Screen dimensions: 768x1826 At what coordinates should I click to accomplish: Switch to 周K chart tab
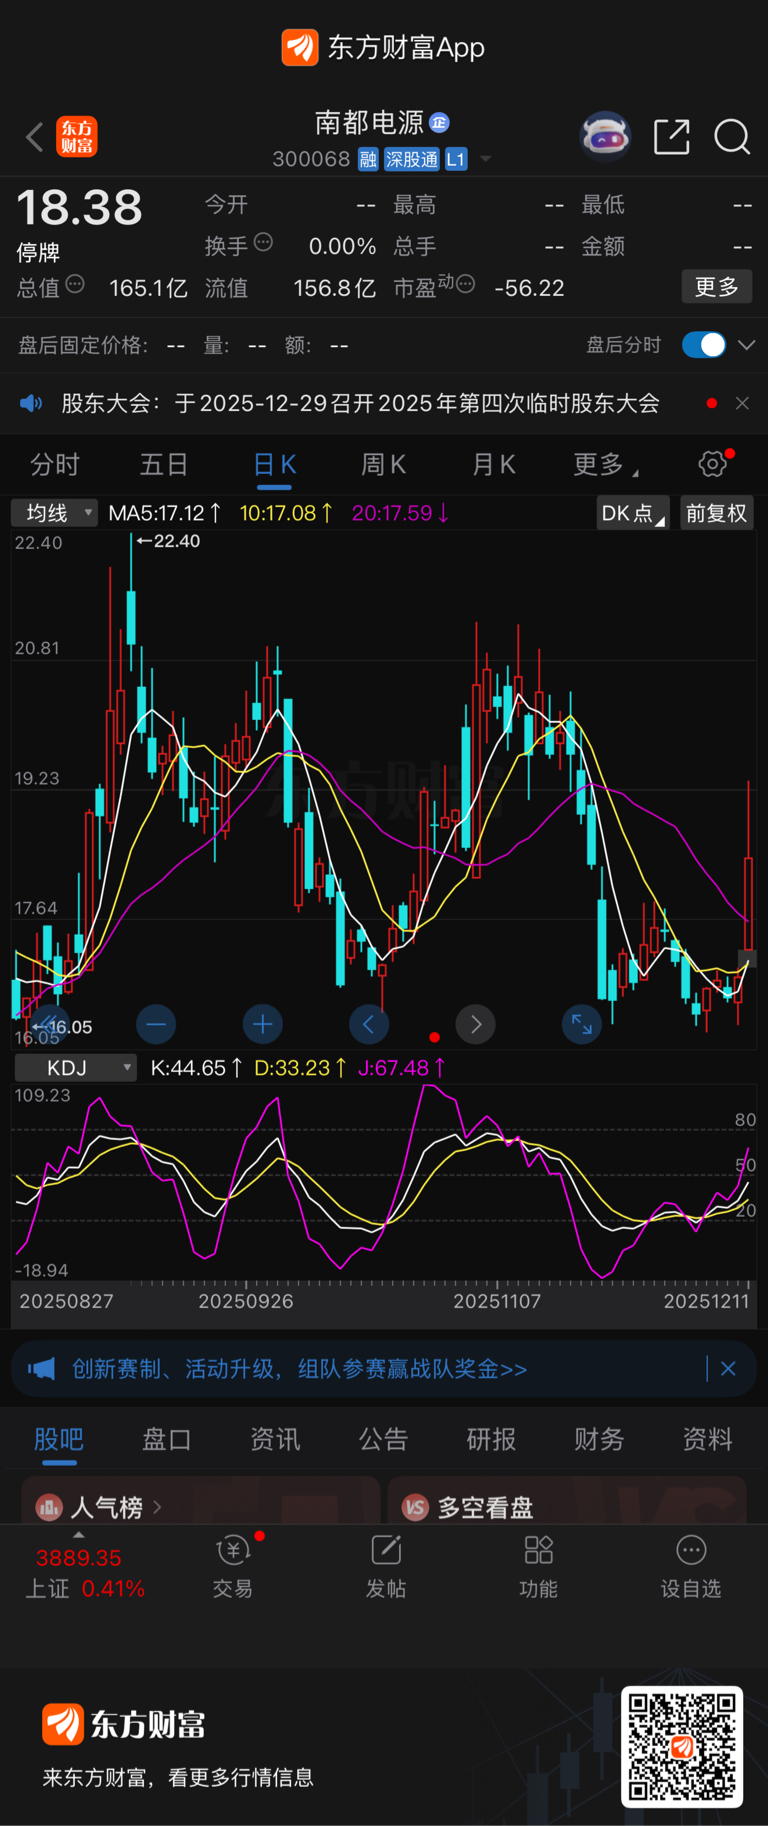[x=383, y=465]
